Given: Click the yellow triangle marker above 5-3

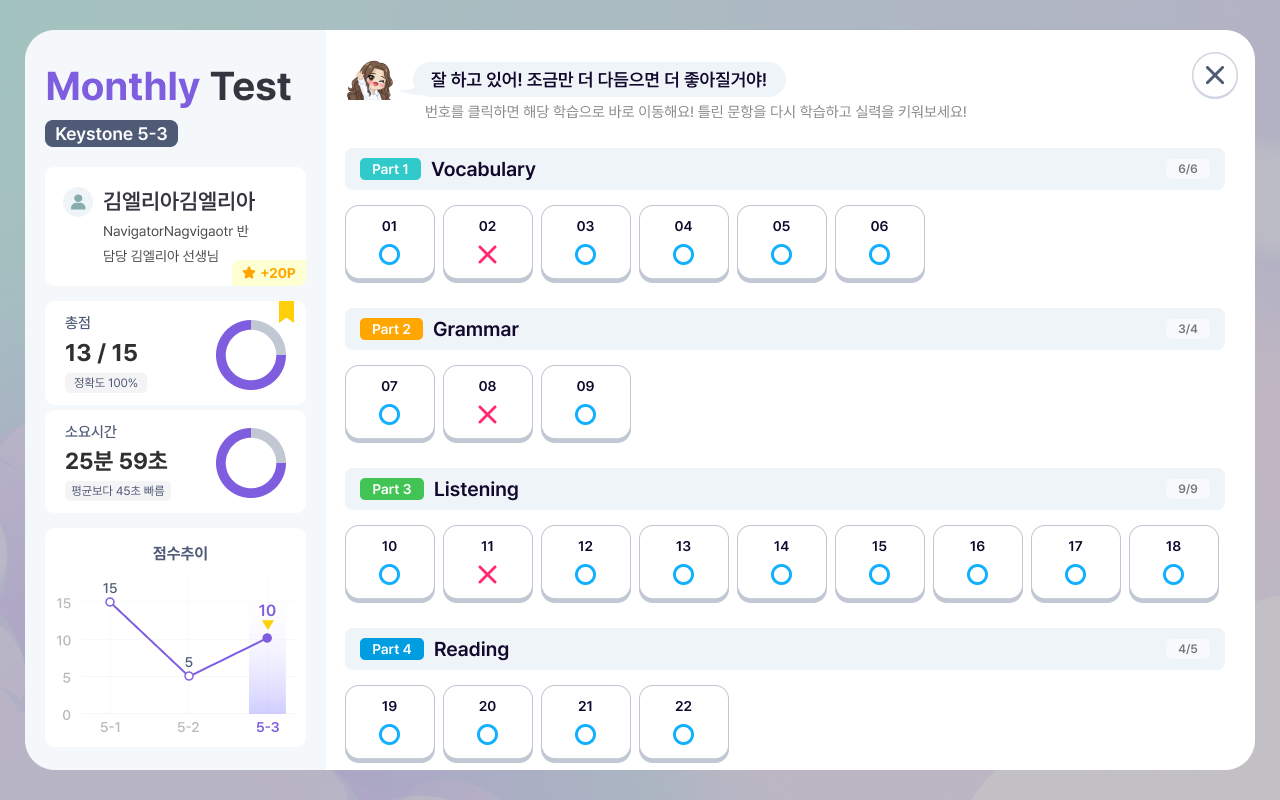Looking at the screenshot, I should coord(267,625).
